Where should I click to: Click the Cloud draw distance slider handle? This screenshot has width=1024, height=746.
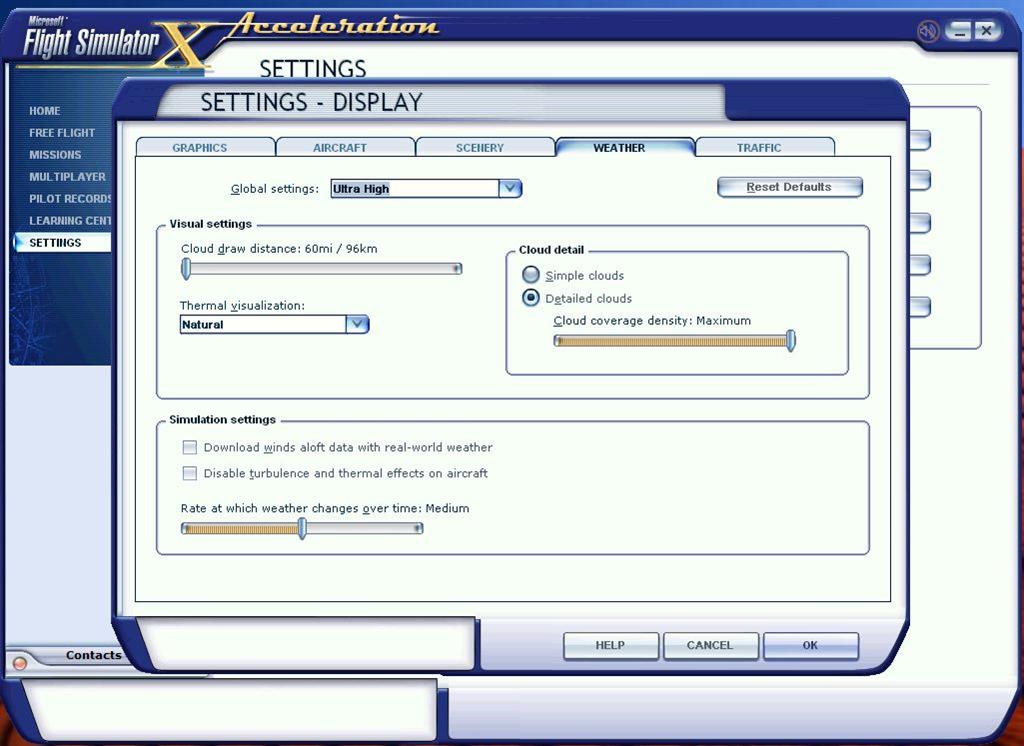click(x=186, y=268)
